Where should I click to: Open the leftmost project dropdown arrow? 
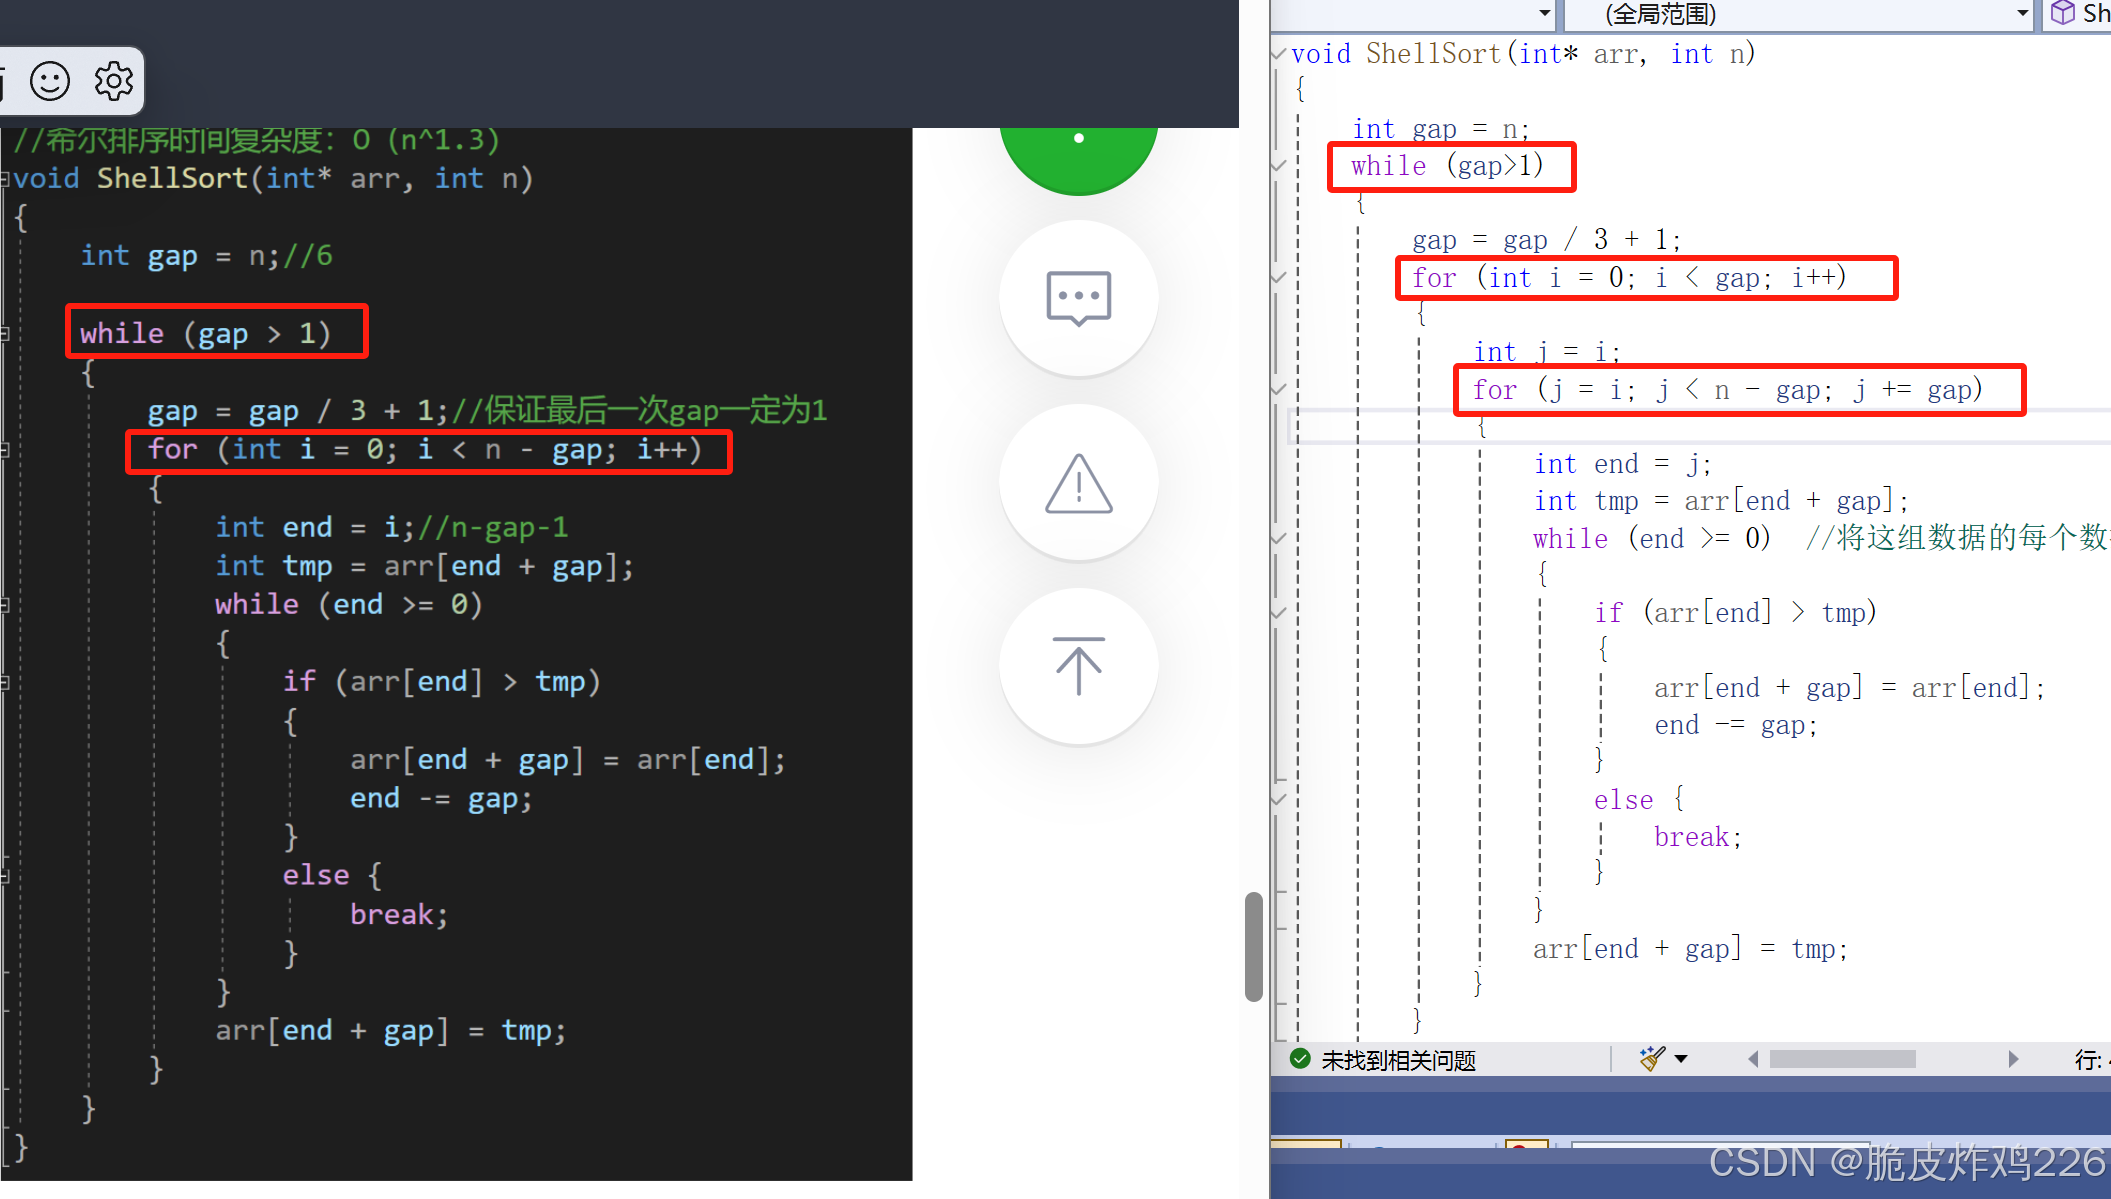click(1544, 14)
